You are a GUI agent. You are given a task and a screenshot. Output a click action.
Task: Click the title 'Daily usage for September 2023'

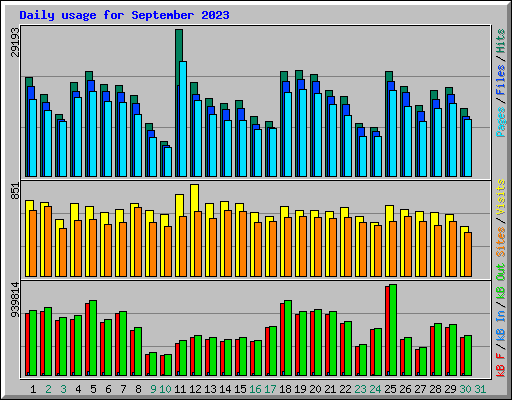coord(124,15)
